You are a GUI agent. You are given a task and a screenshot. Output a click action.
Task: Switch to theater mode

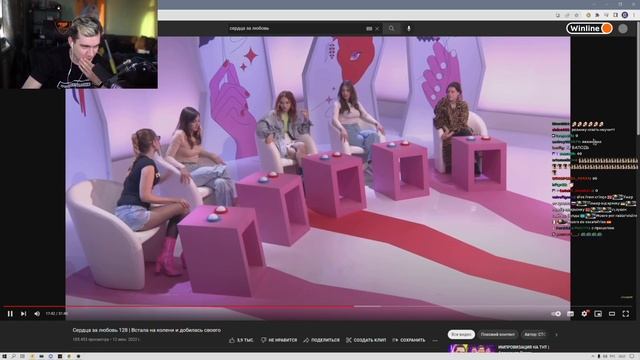[612, 313]
